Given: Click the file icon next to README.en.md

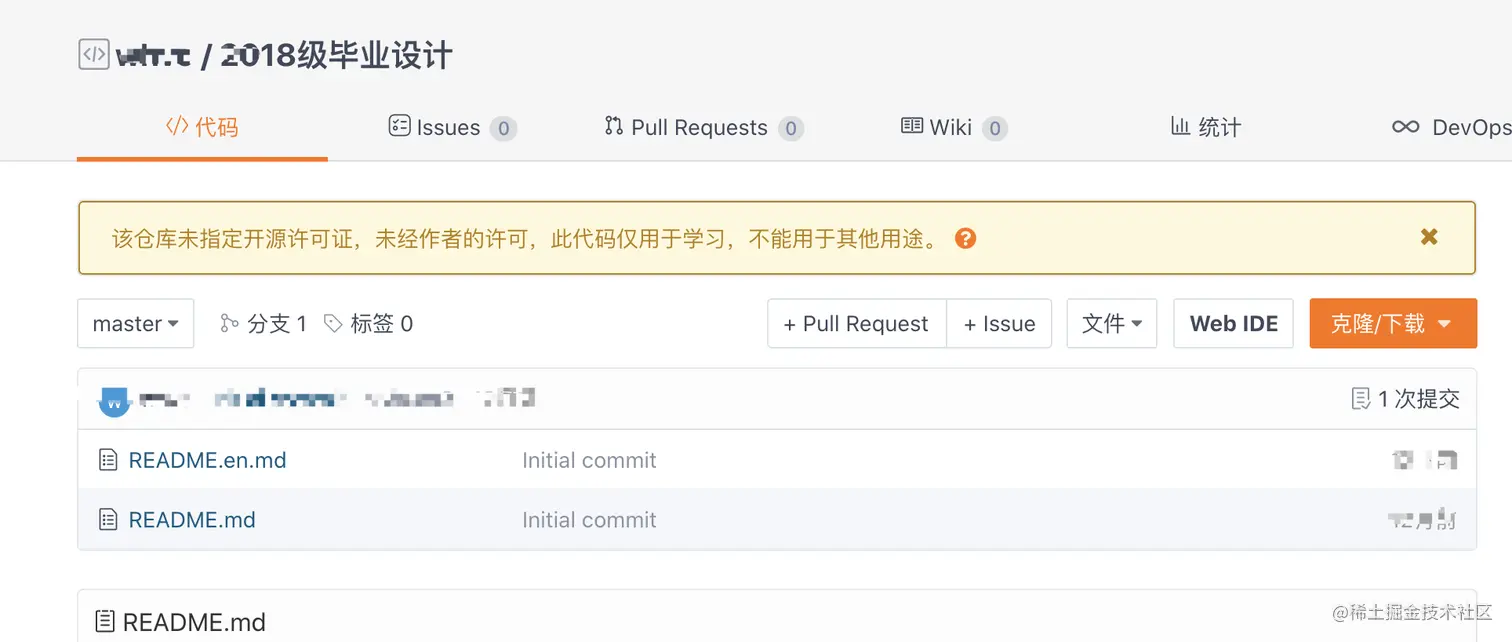Looking at the screenshot, I should pos(108,460).
